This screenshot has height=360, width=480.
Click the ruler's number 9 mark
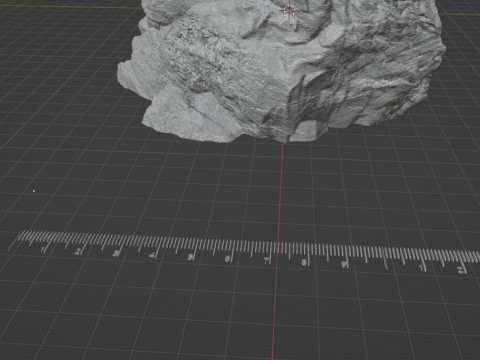[344, 264]
